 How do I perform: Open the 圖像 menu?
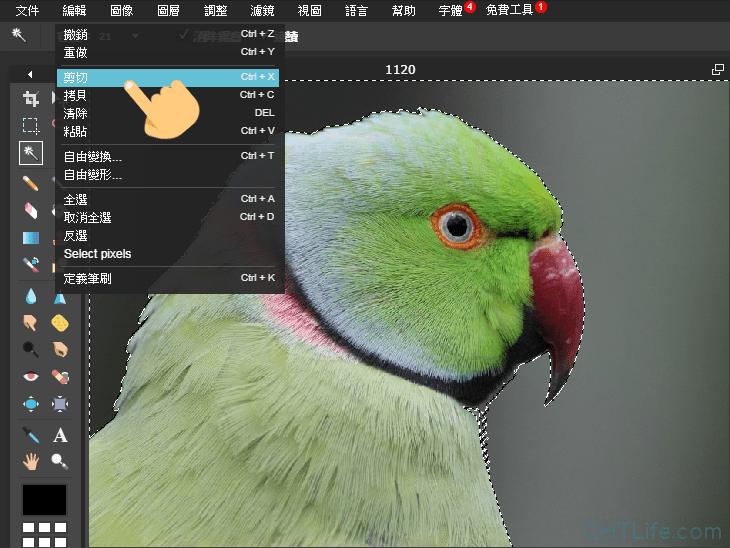click(122, 10)
